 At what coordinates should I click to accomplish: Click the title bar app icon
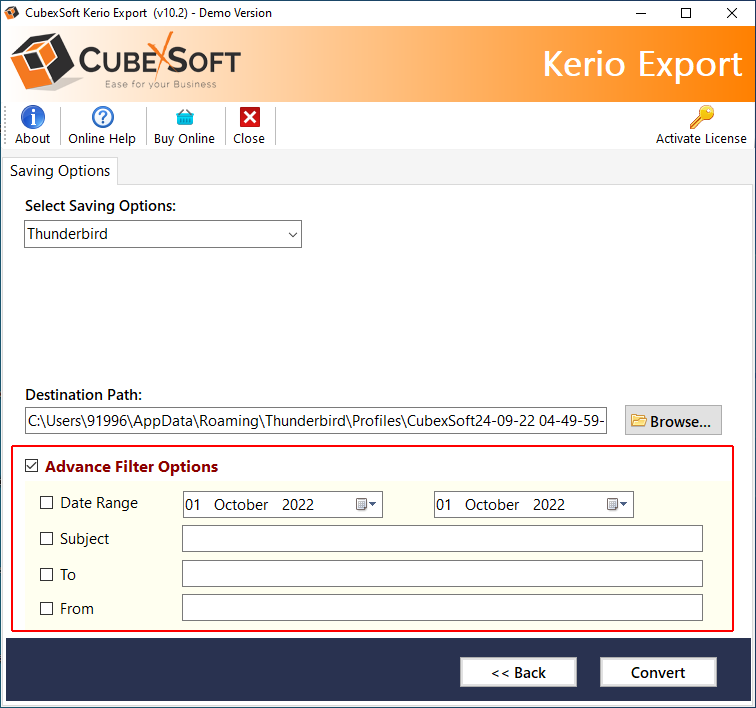(x=12, y=13)
